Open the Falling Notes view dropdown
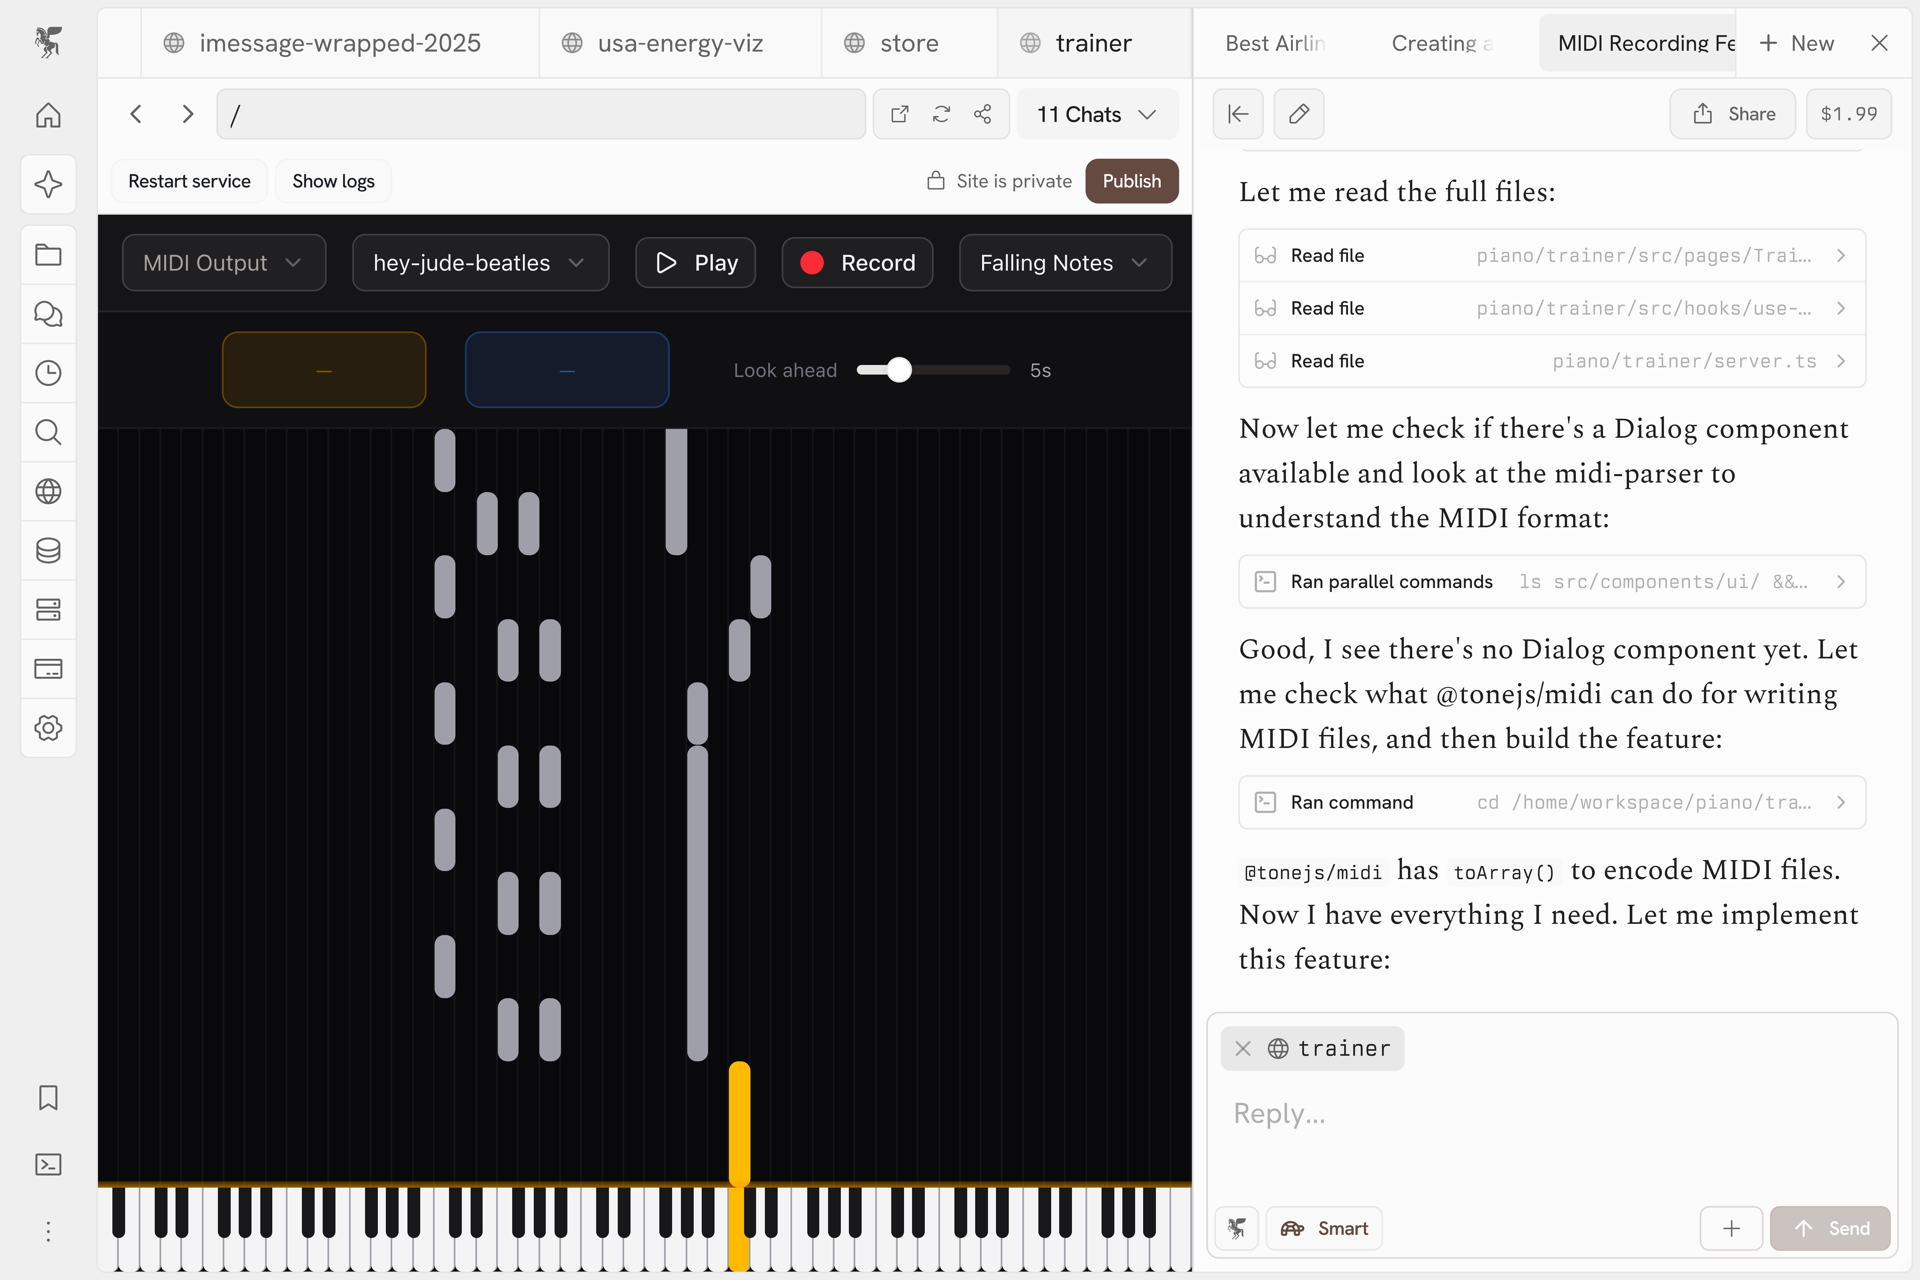Screen dimensions: 1920x1280 1064,262
